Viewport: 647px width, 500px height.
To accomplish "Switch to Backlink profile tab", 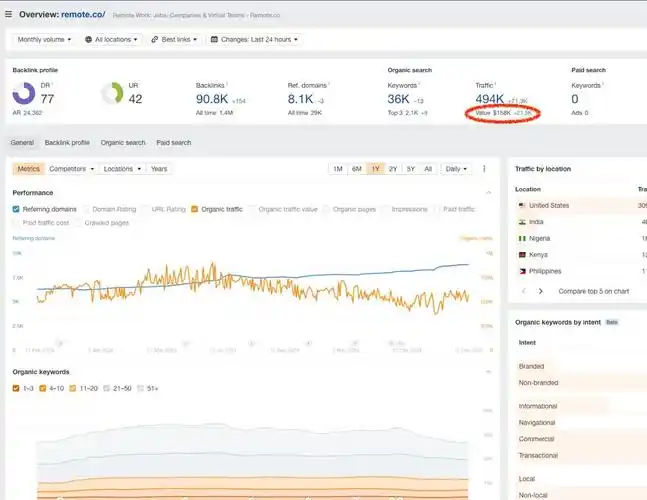I will click(x=67, y=142).
